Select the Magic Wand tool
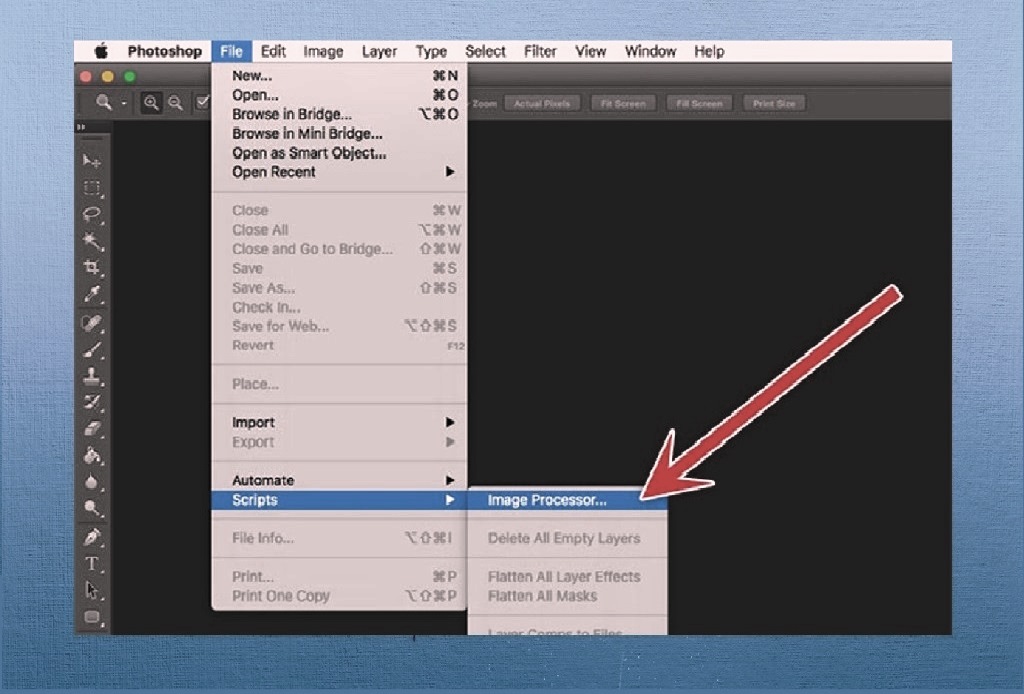This screenshot has width=1024, height=694. pos(92,241)
